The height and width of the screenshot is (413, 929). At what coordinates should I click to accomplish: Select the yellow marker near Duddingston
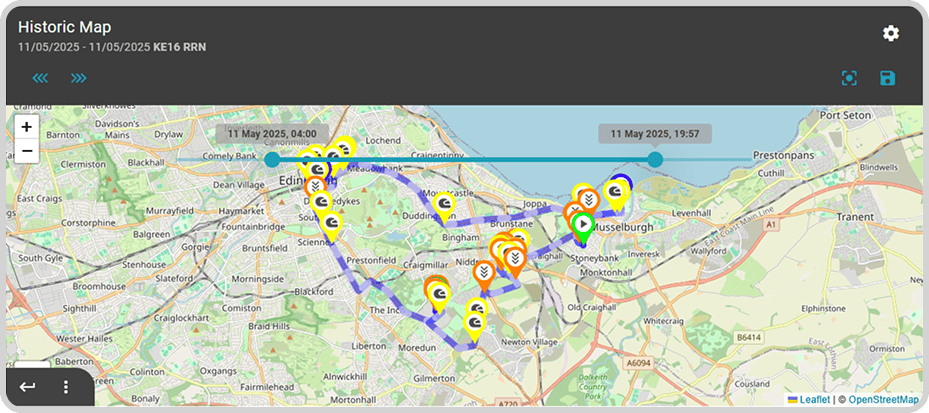pos(443,203)
